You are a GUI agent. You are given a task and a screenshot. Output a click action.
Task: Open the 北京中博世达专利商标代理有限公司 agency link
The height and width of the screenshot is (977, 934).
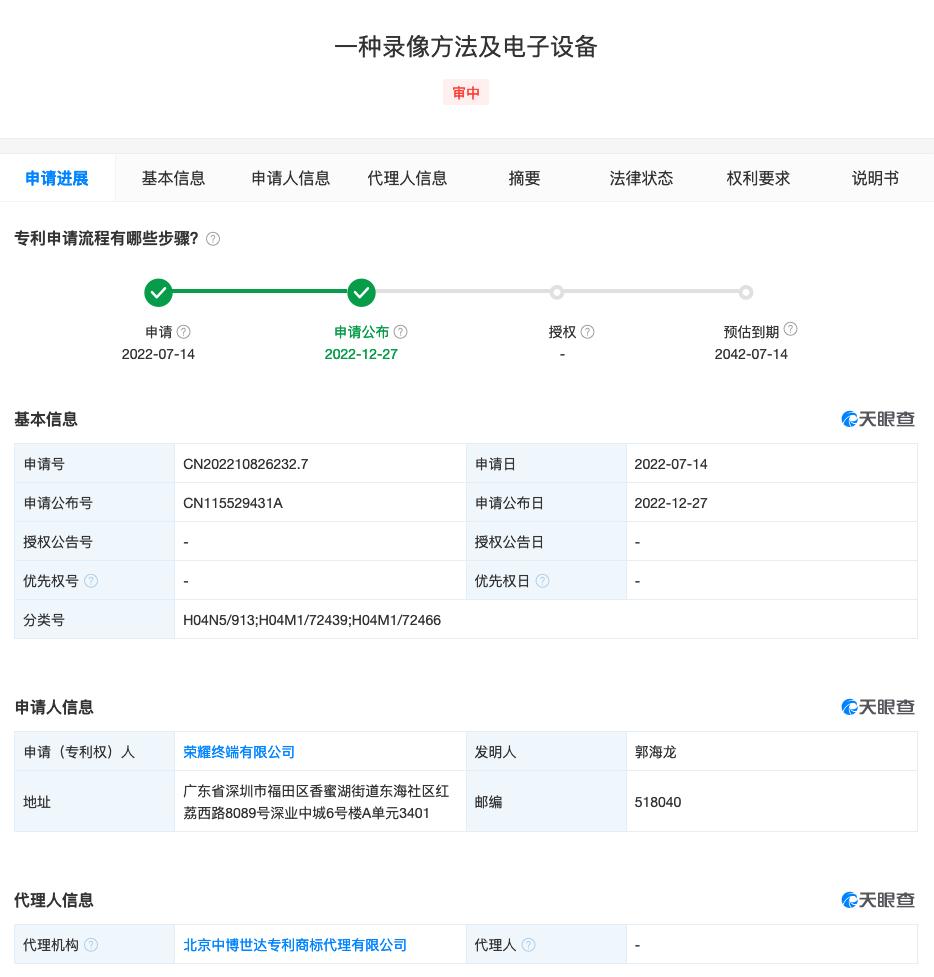[x=295, y=945]
